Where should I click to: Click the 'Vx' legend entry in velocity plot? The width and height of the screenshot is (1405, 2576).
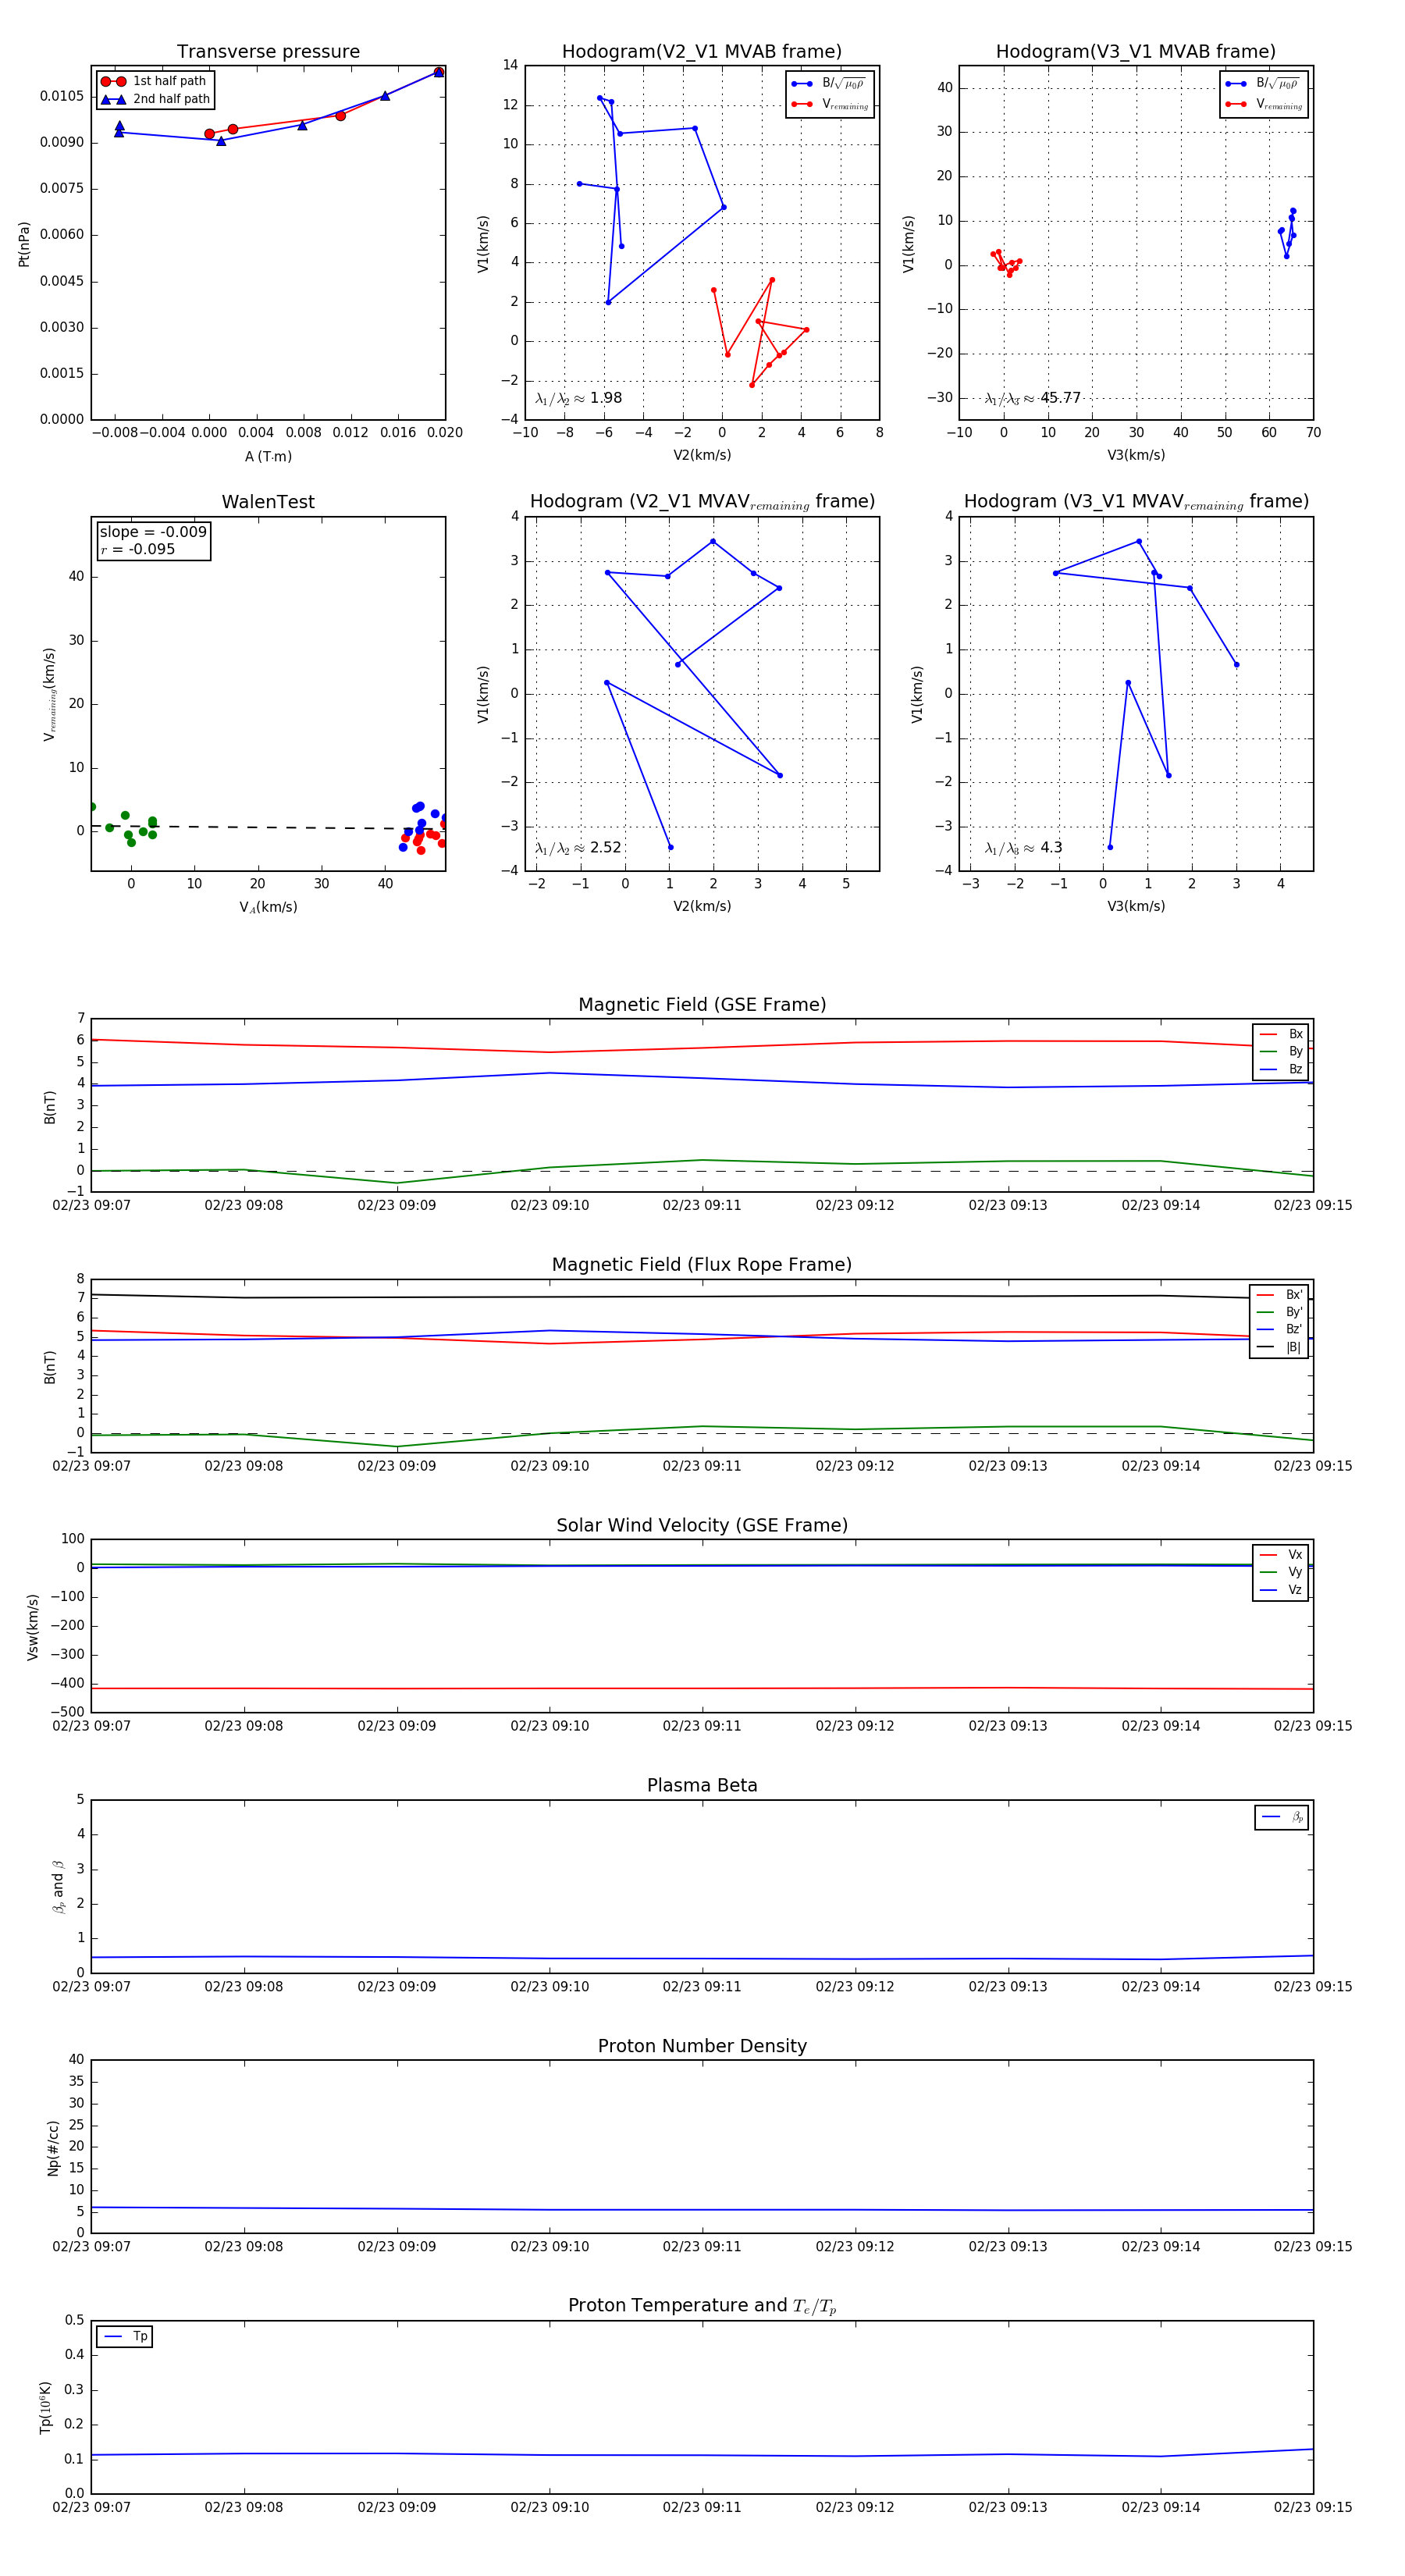(1281, 1555)
